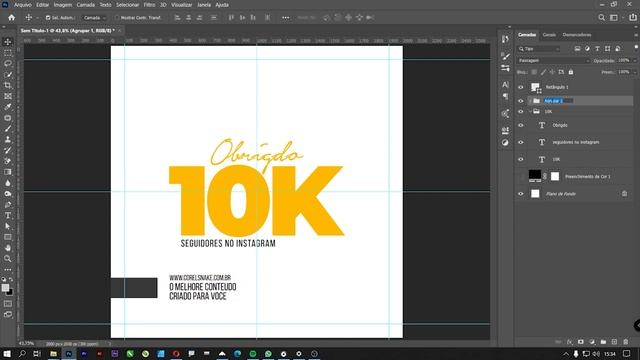Open the Imagem menu
Image resolution: width=640 pixels, height=360 pixels.
(63, 5)
